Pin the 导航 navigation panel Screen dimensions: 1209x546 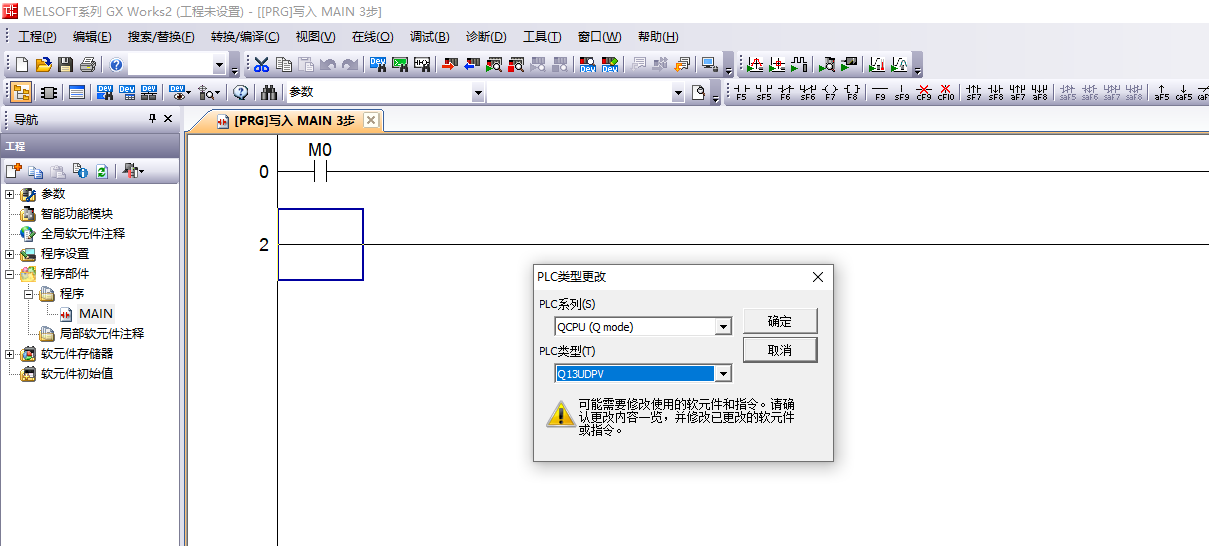click(153, 119)
